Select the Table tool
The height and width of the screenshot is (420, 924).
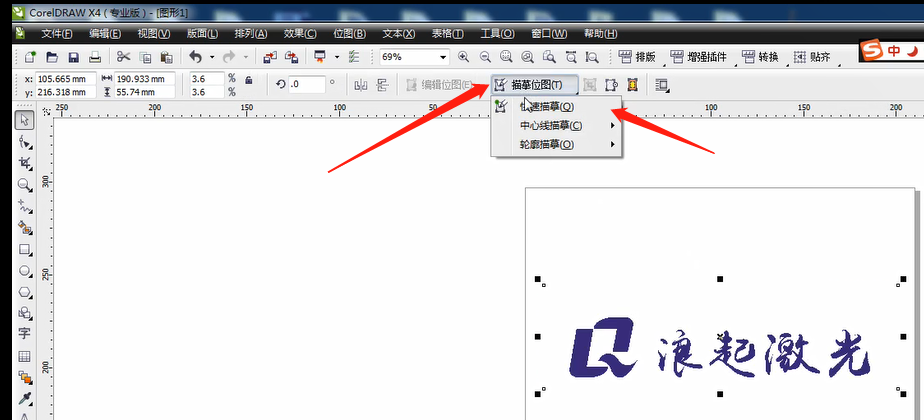click(x=25, y=357)
